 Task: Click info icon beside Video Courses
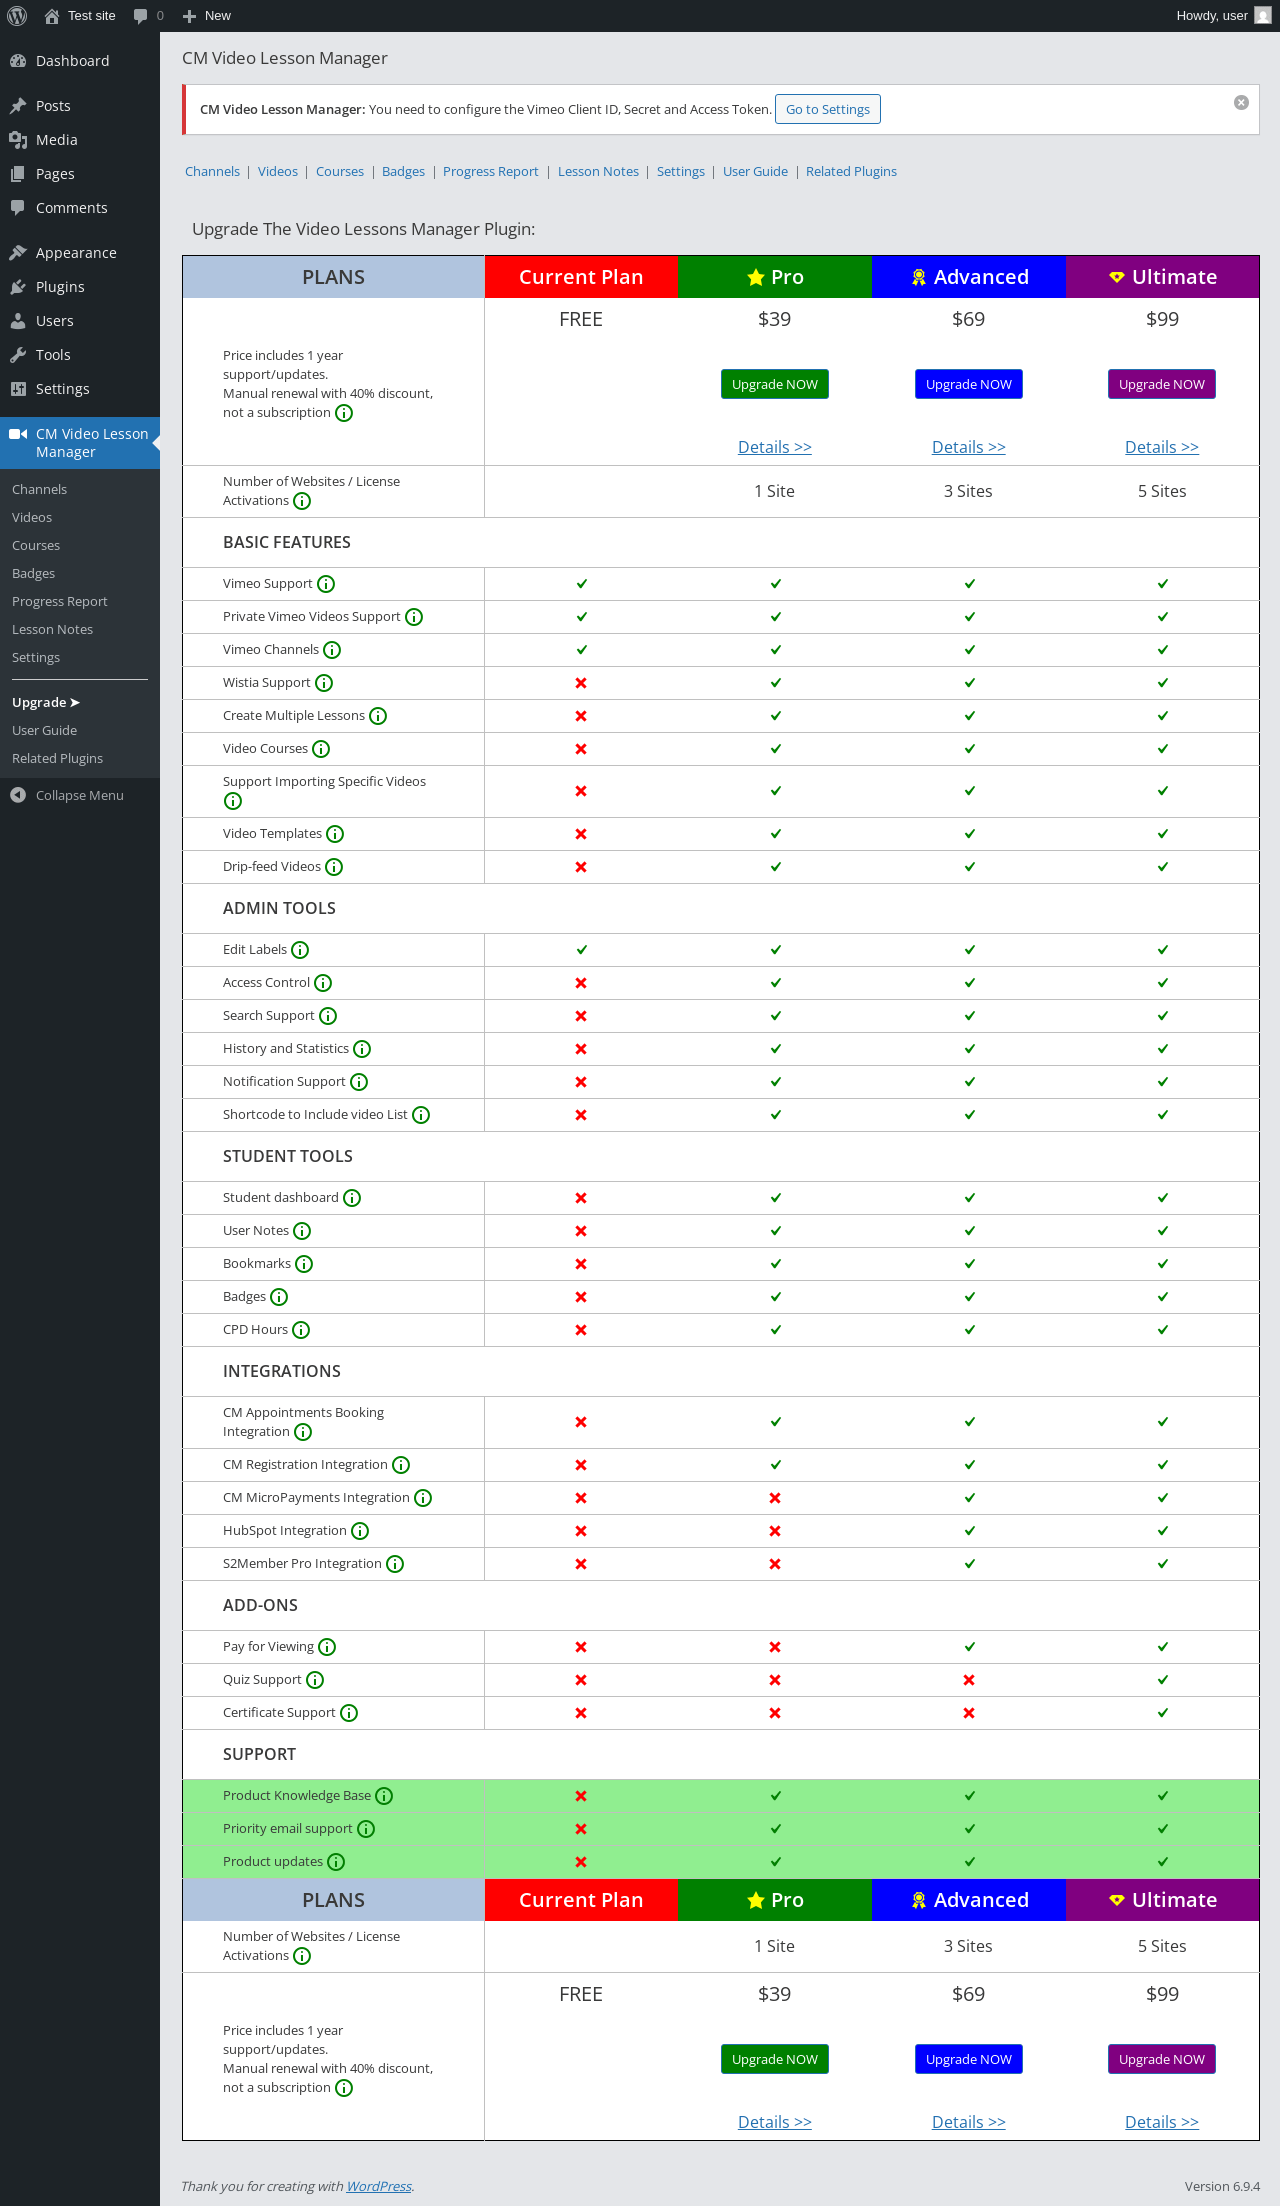321,749
